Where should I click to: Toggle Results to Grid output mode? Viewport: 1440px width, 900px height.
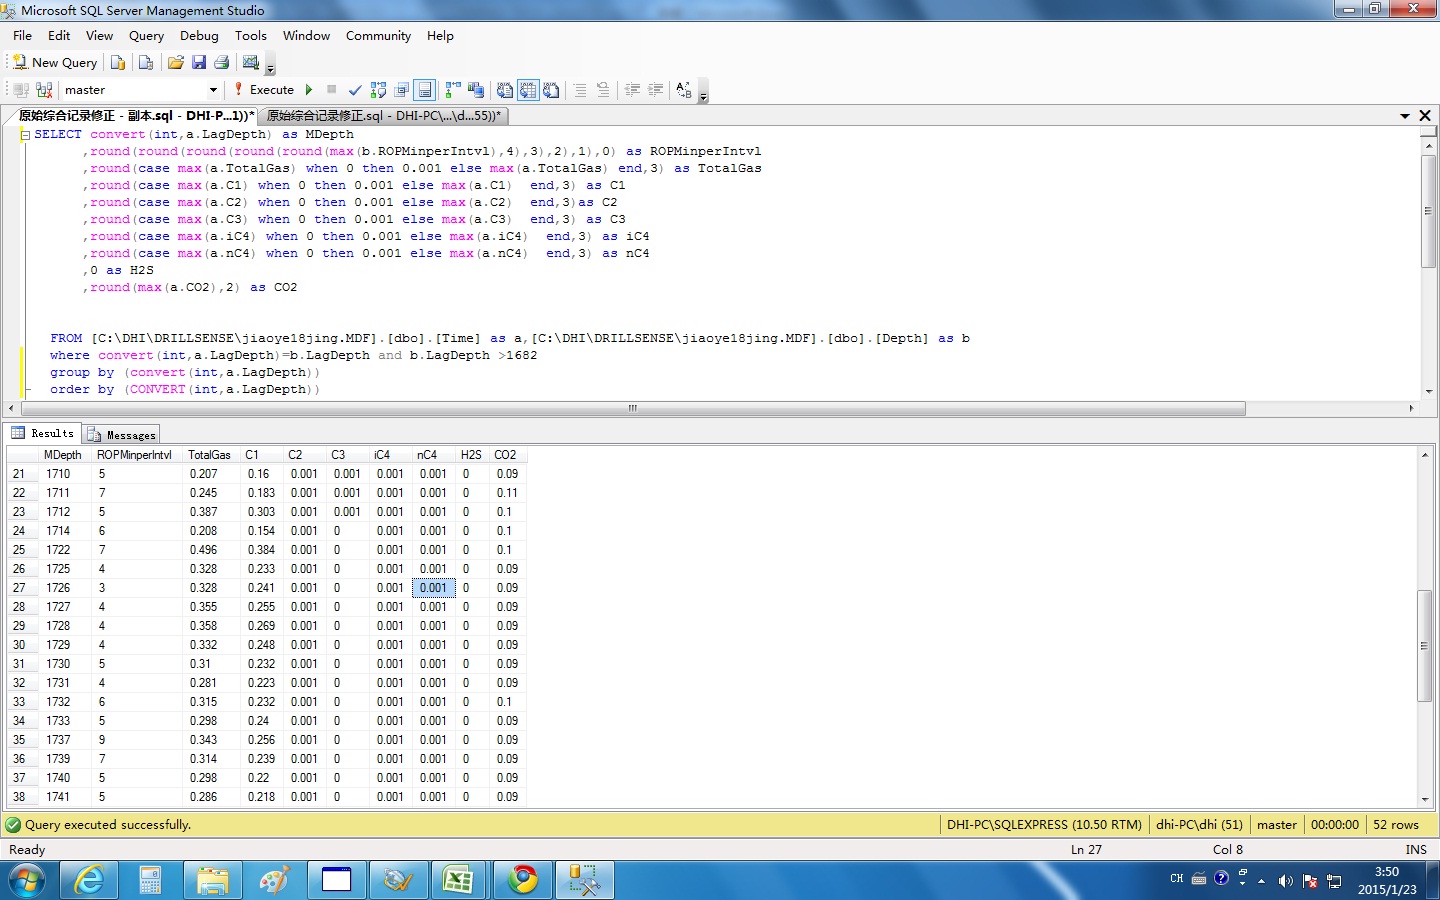(527, 90)
